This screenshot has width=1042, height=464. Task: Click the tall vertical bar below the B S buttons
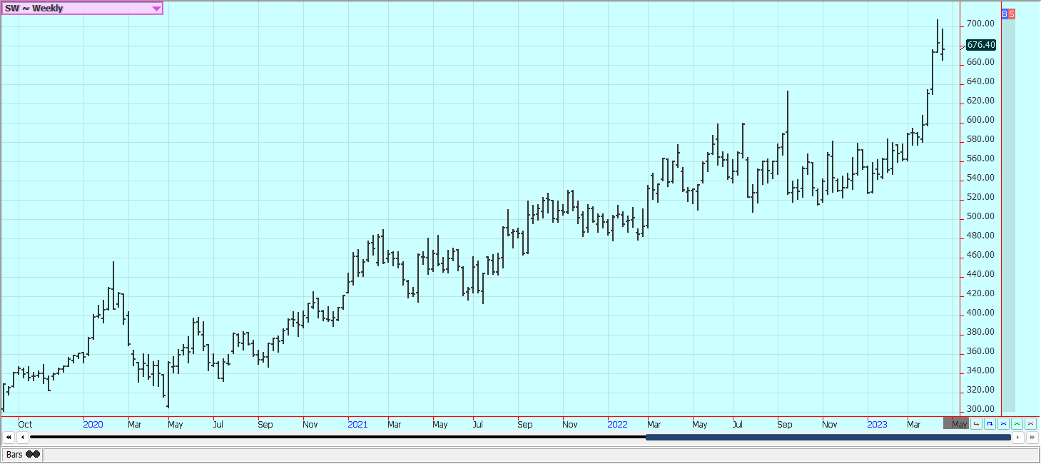pyautogui.click(x=1008, y=215)
